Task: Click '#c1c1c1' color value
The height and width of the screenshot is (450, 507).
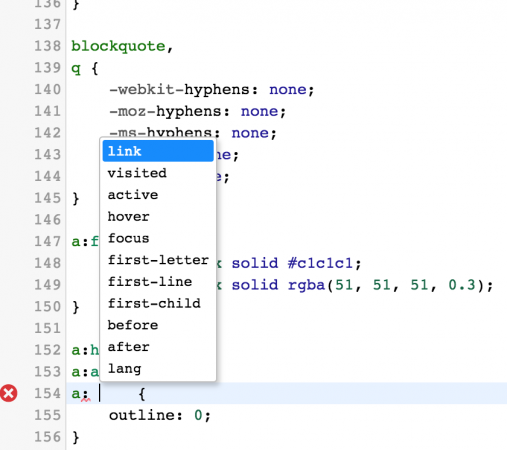Action: coord(320,263)
